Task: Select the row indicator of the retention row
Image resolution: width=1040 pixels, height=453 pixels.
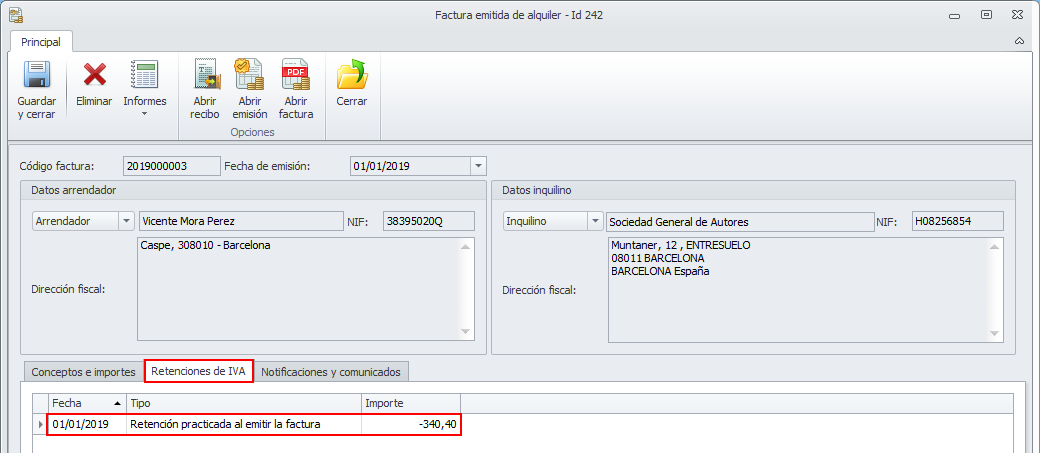Action: coord(40,424)
